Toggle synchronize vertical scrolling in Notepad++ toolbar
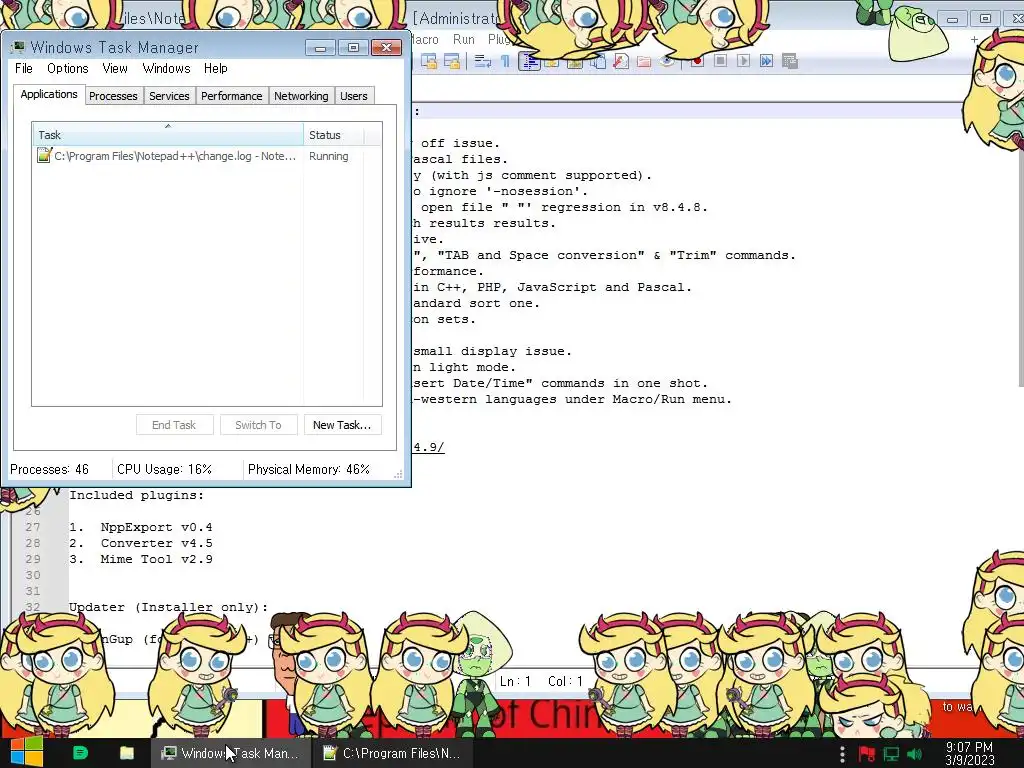 [428, 61]
